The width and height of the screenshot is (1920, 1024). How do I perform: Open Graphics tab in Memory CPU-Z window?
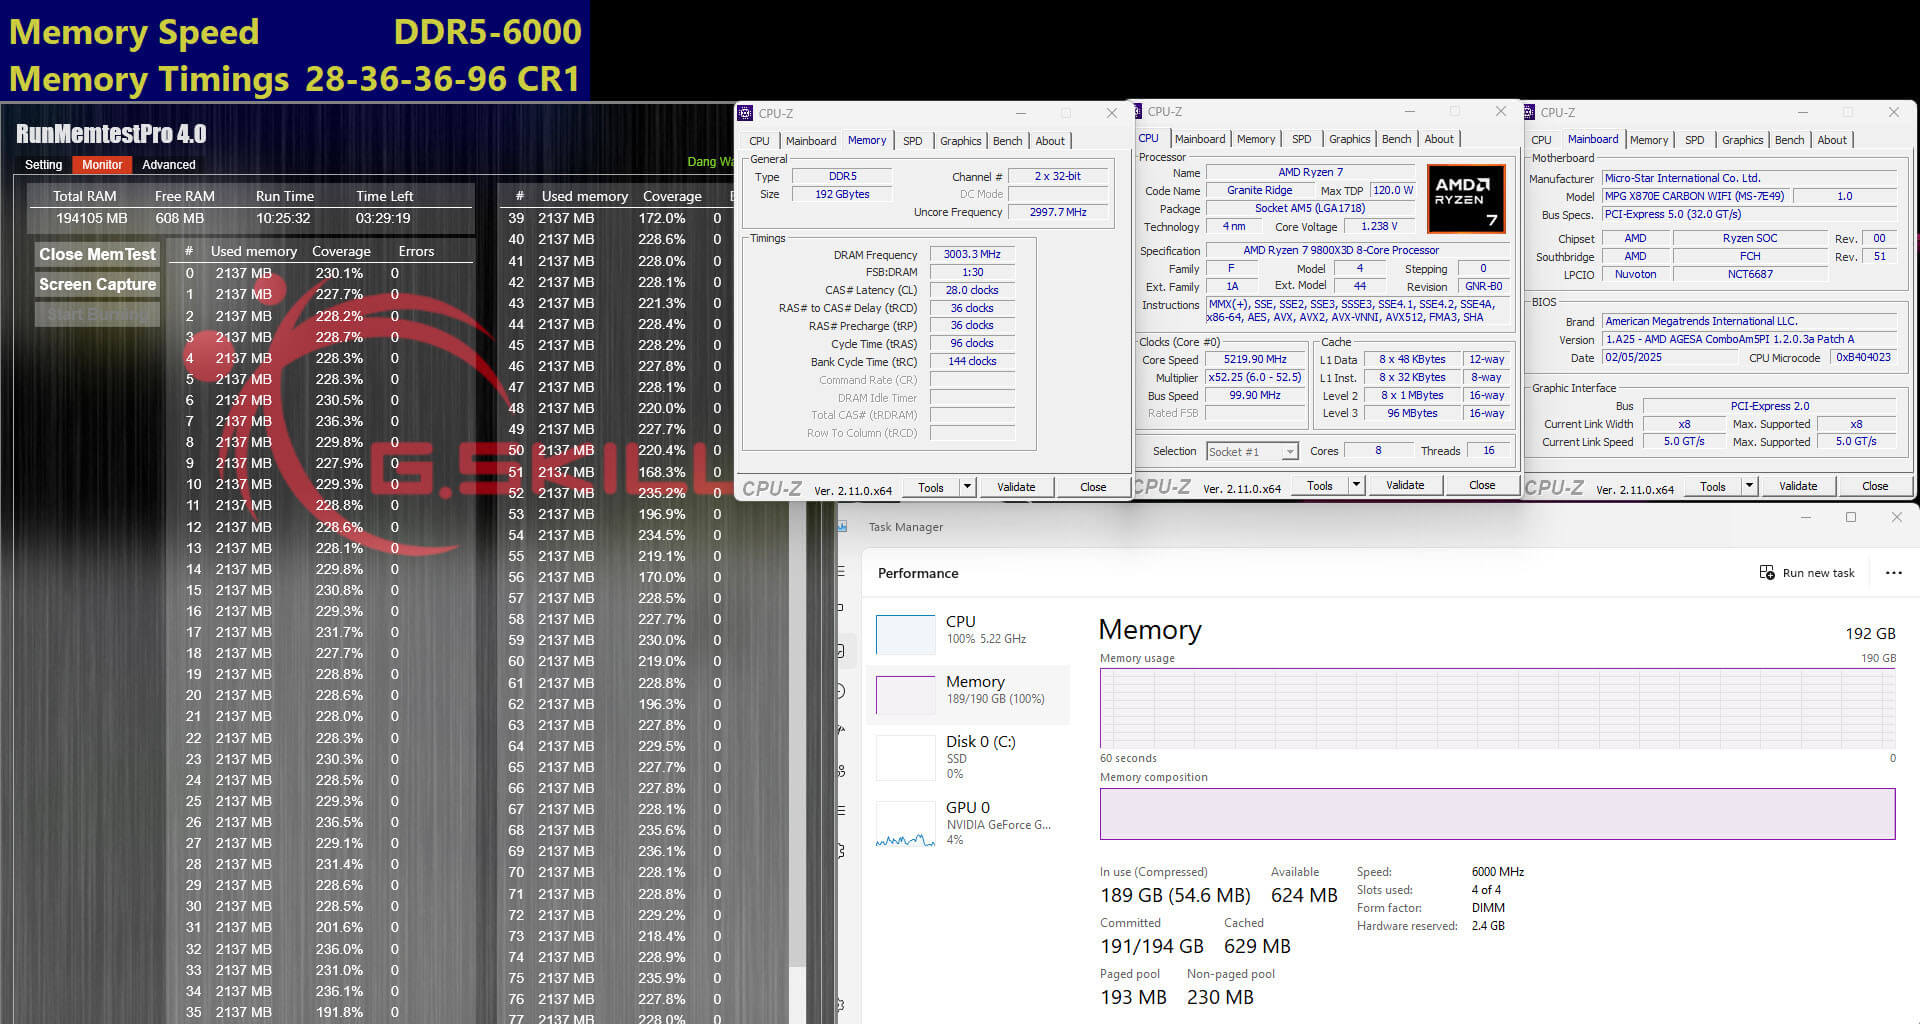pyautogui.click(x=960, y=141)
